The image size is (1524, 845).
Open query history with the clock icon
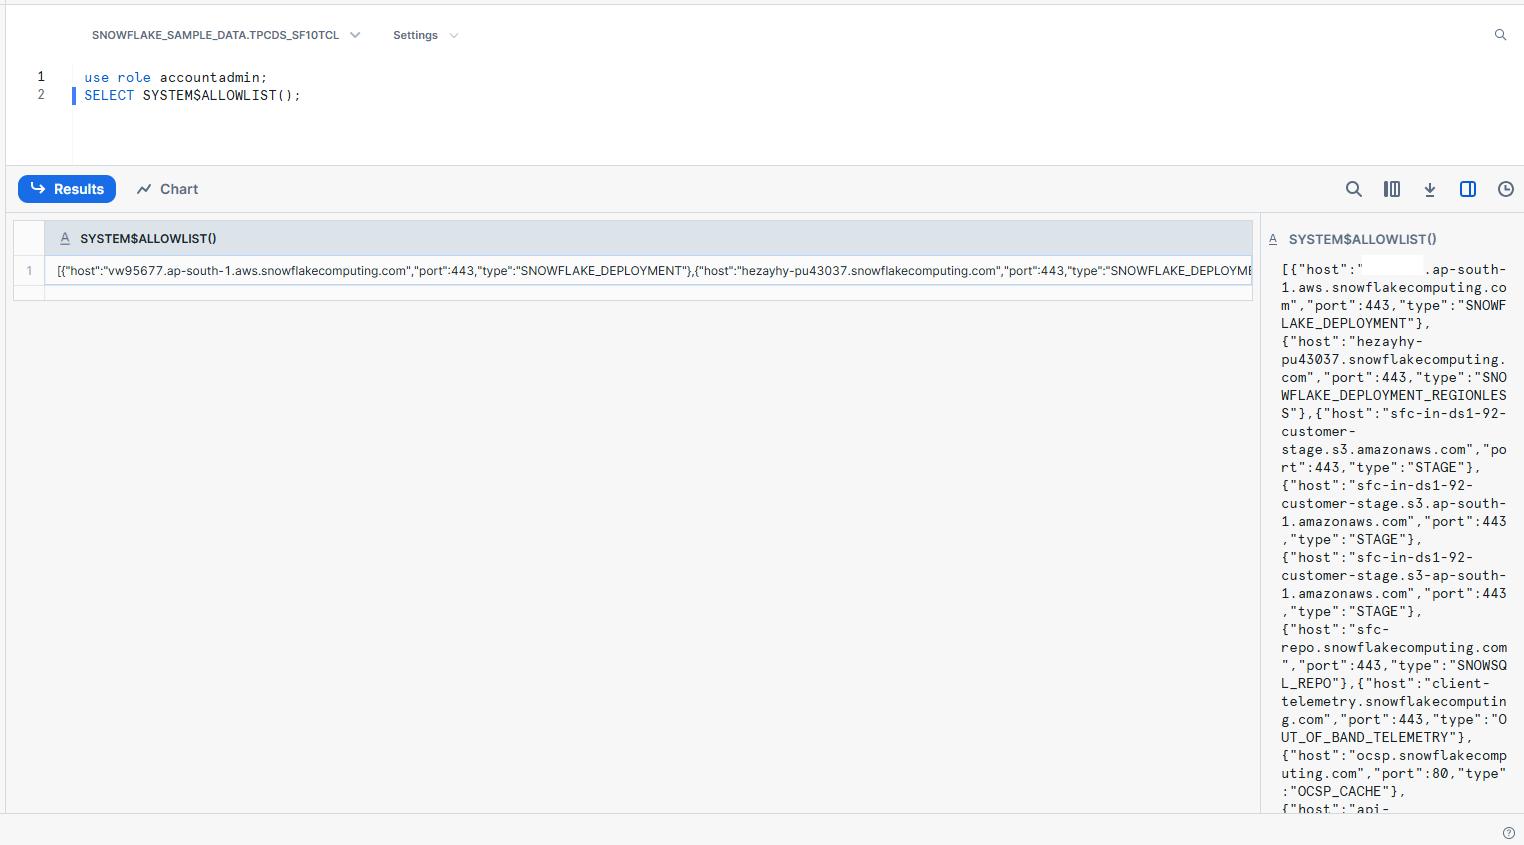[x=1505, y=189]
